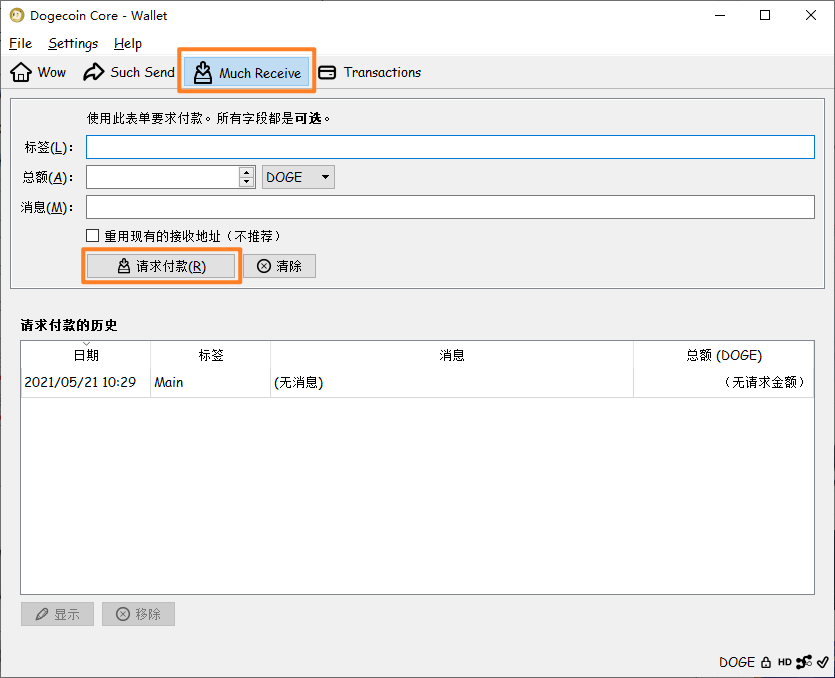The image size is (835, 678).
Task: Select the (无请求金额) amount cell
Action: pyautogui.click(x=724, y=382)
